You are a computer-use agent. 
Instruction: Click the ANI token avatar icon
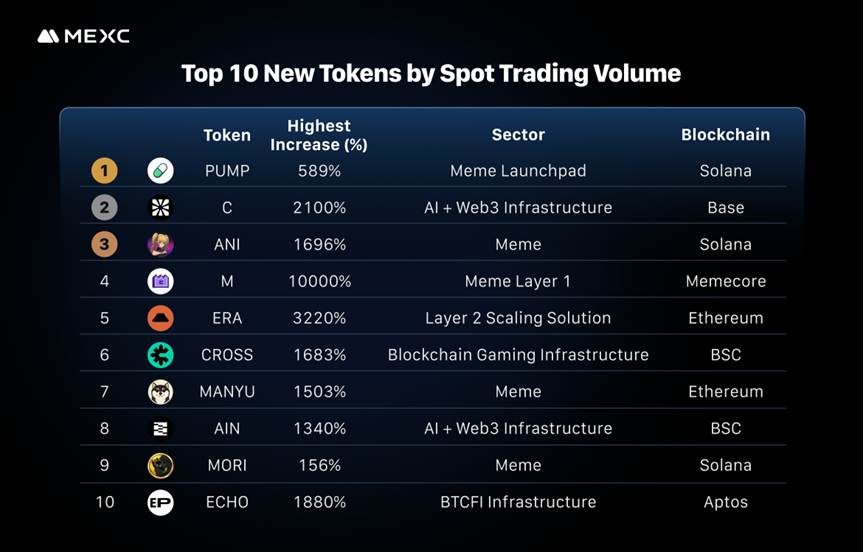coord(160,245)
